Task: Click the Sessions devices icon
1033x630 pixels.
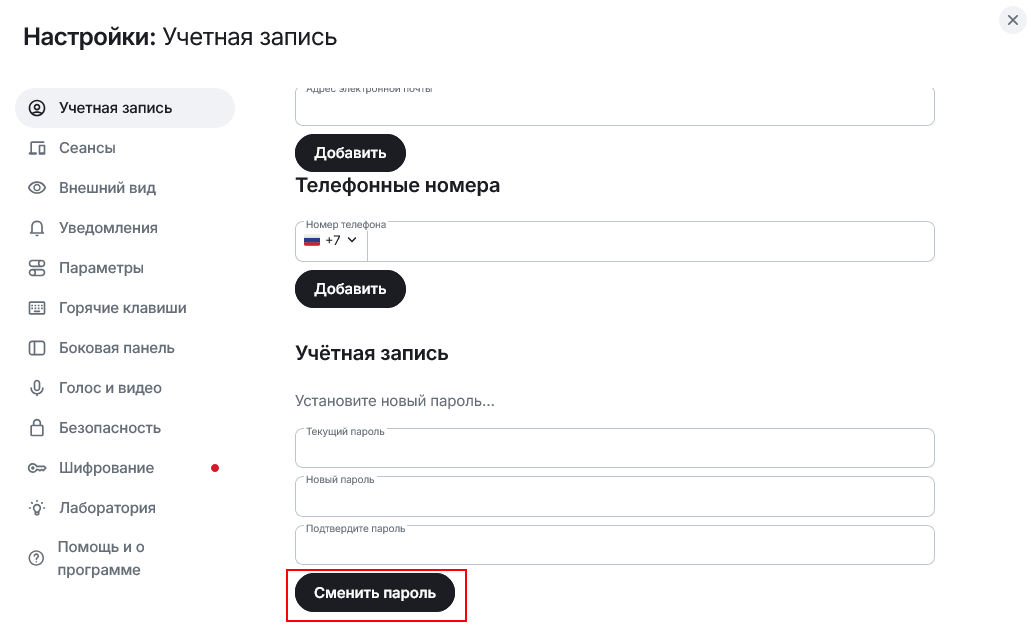Action: [37, 148]
